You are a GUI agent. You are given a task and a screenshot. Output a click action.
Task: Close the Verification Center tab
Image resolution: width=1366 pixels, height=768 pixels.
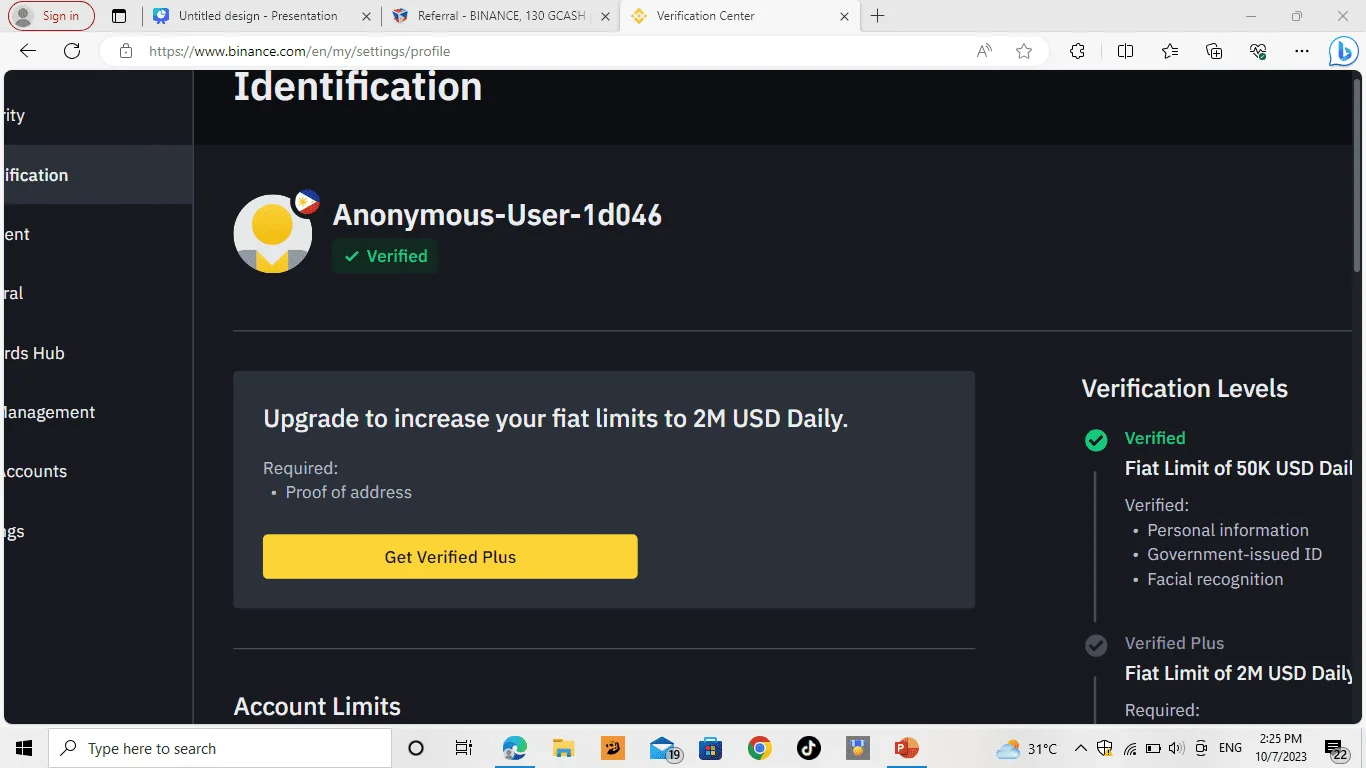(x=844, y=16)
